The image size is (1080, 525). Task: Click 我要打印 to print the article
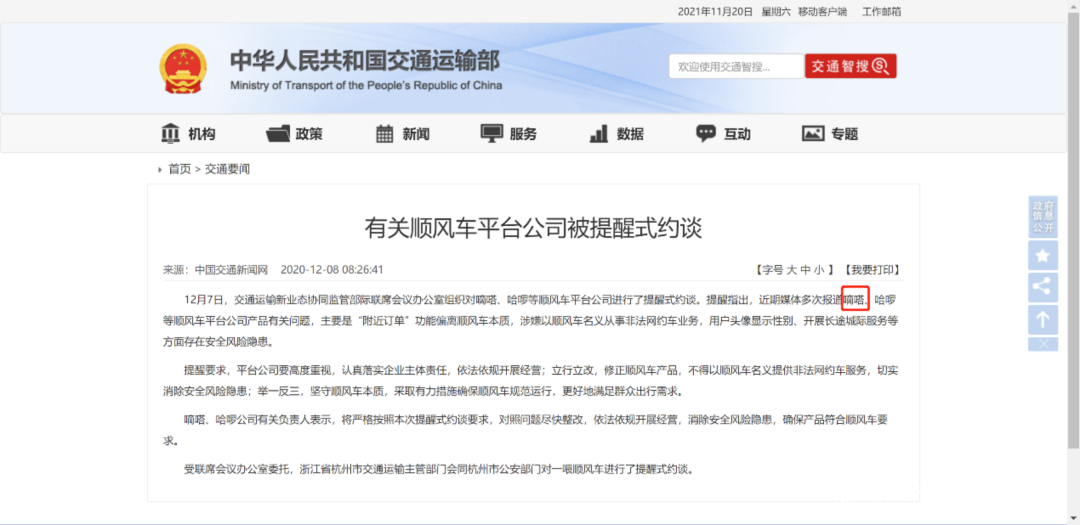[871, 269]
